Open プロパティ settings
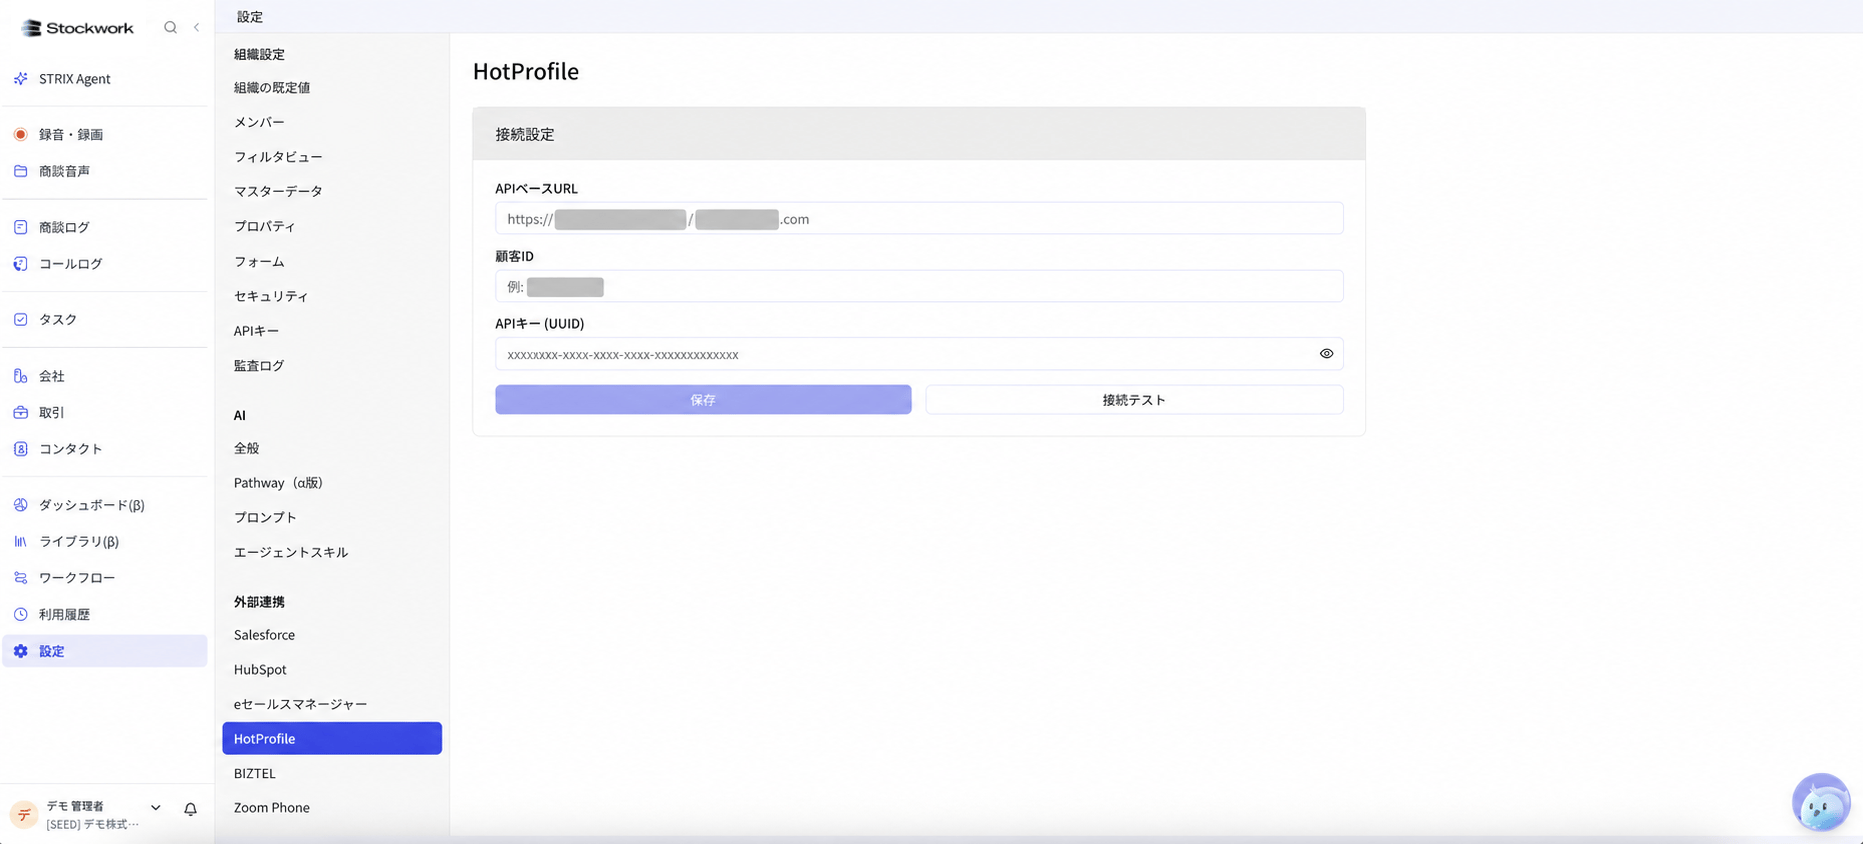The height and width of the screenshot is (844, 1863). pyautogui.click(x=265, y=226)
